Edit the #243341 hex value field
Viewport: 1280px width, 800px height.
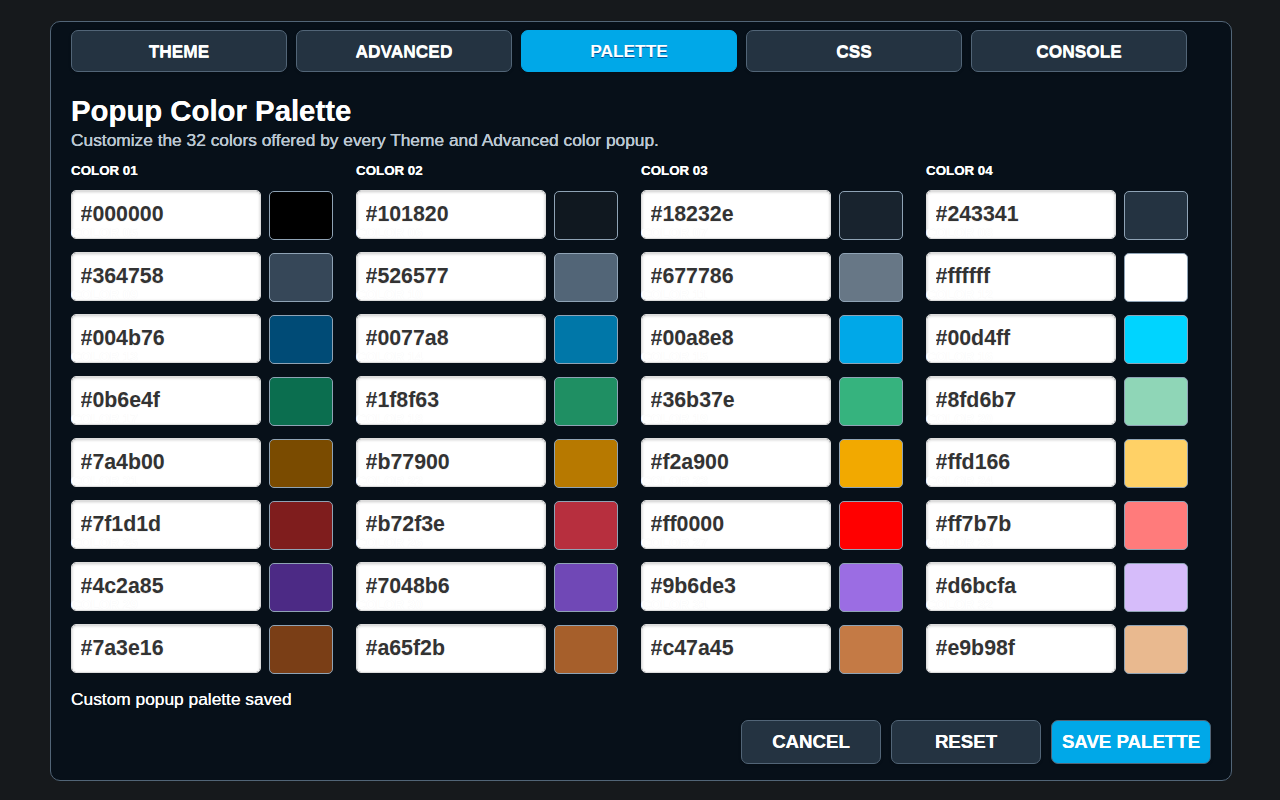[x=1021, y=215]
